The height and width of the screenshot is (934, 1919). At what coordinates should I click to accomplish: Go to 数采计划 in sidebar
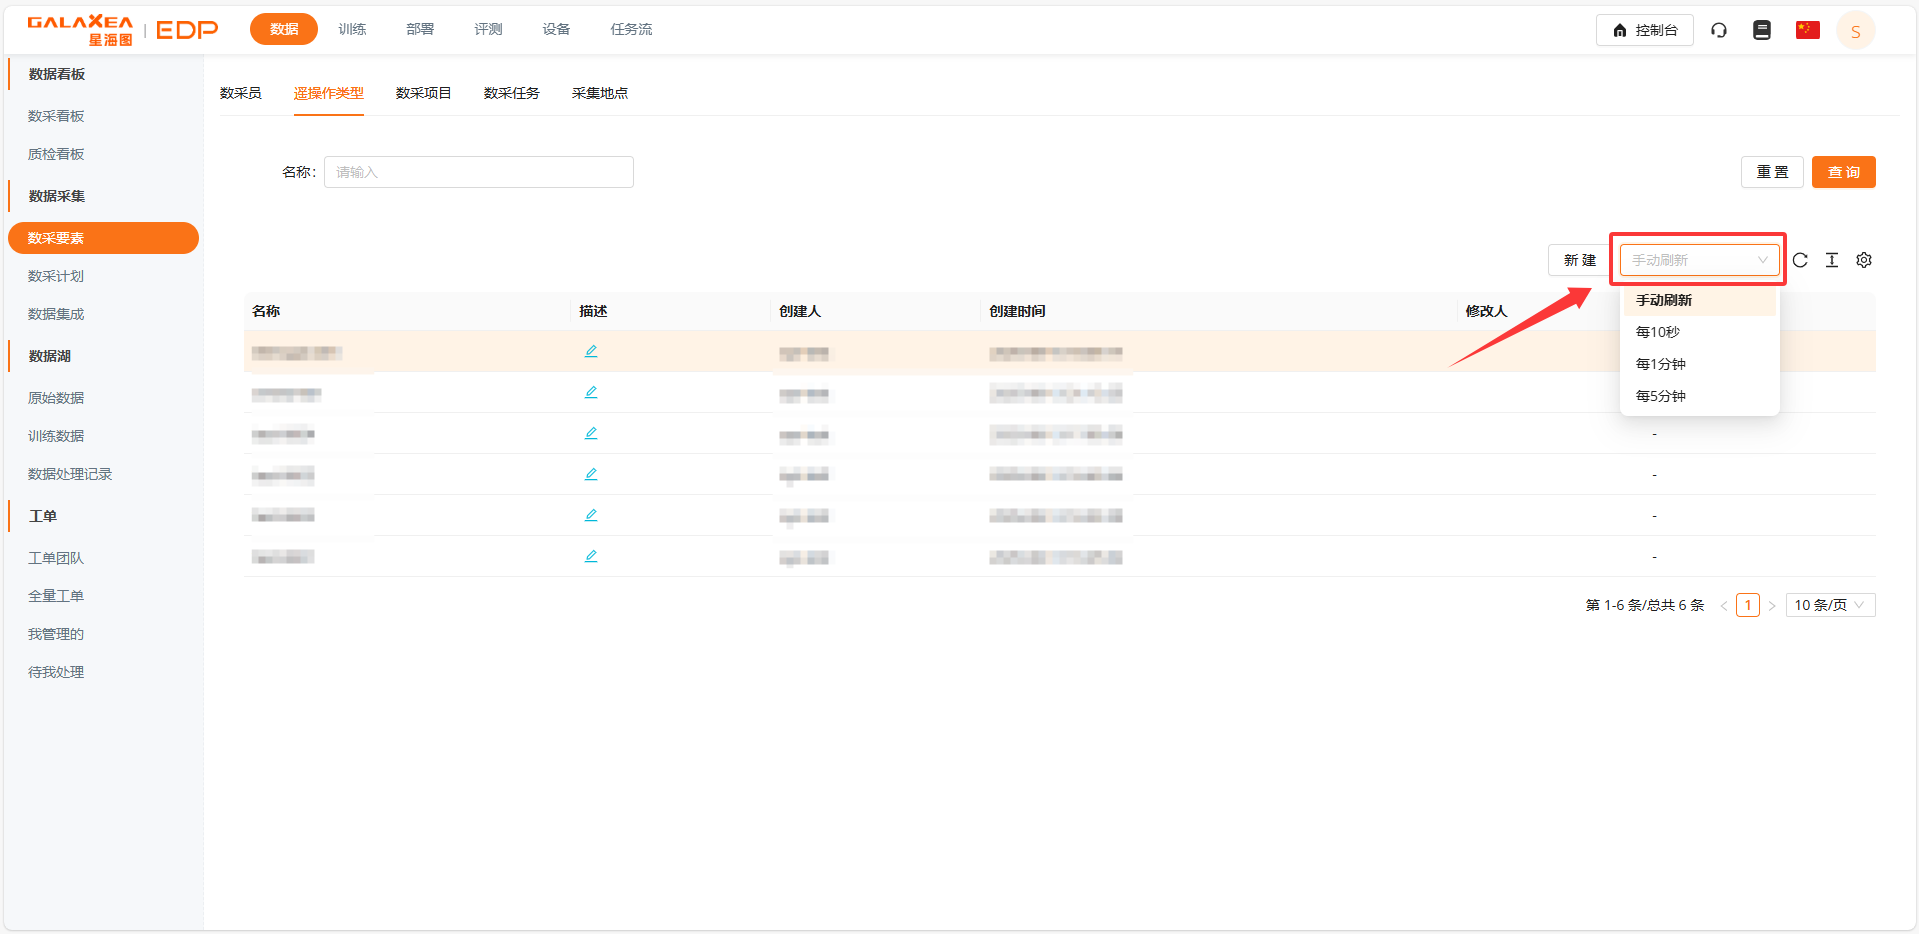click(x=56, y=276)
